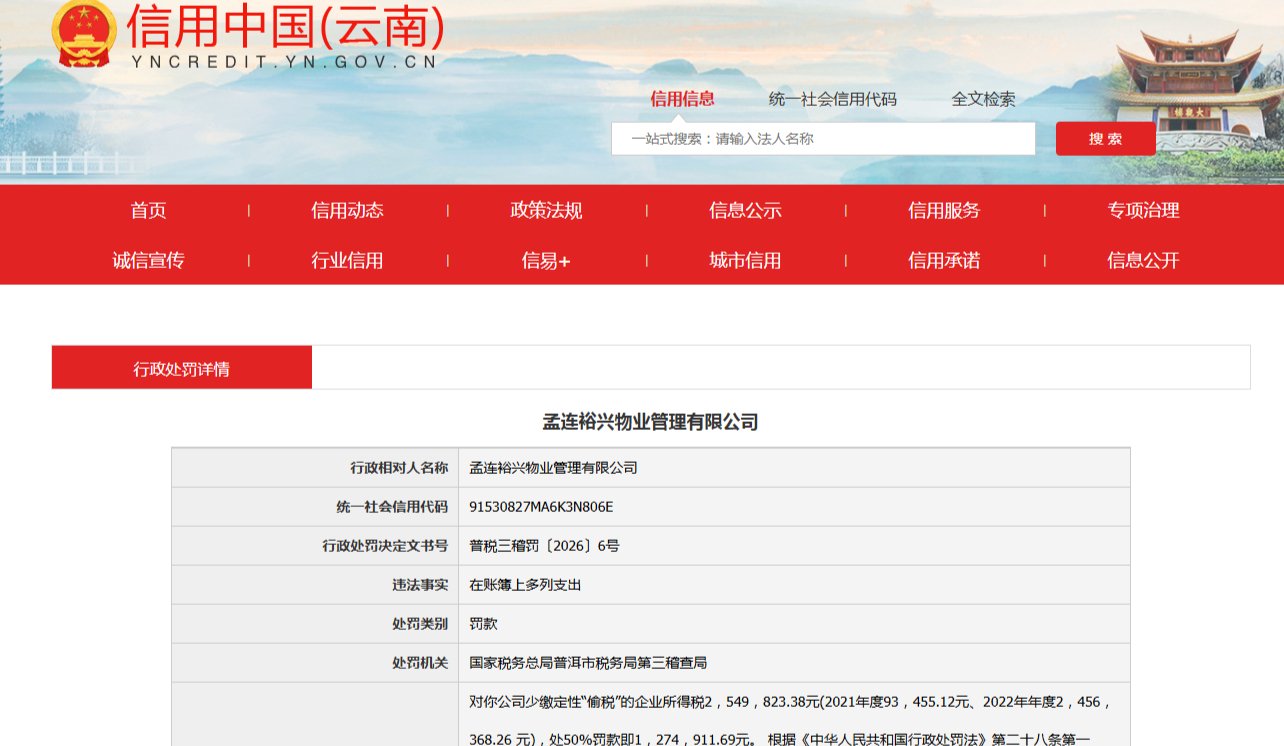Click the 处罚机关 label cell
This screenshot has width=1284, height=746.
[315, 663]
